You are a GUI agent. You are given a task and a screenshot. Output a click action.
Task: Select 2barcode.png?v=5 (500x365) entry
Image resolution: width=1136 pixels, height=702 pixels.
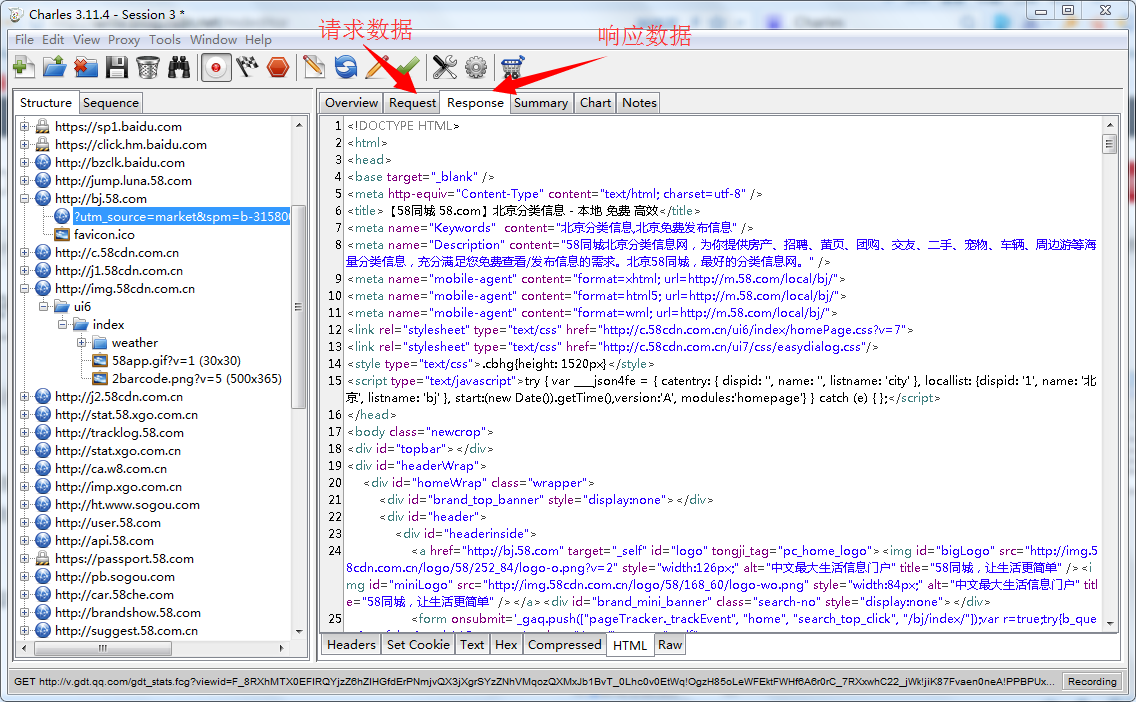[196, 379]
